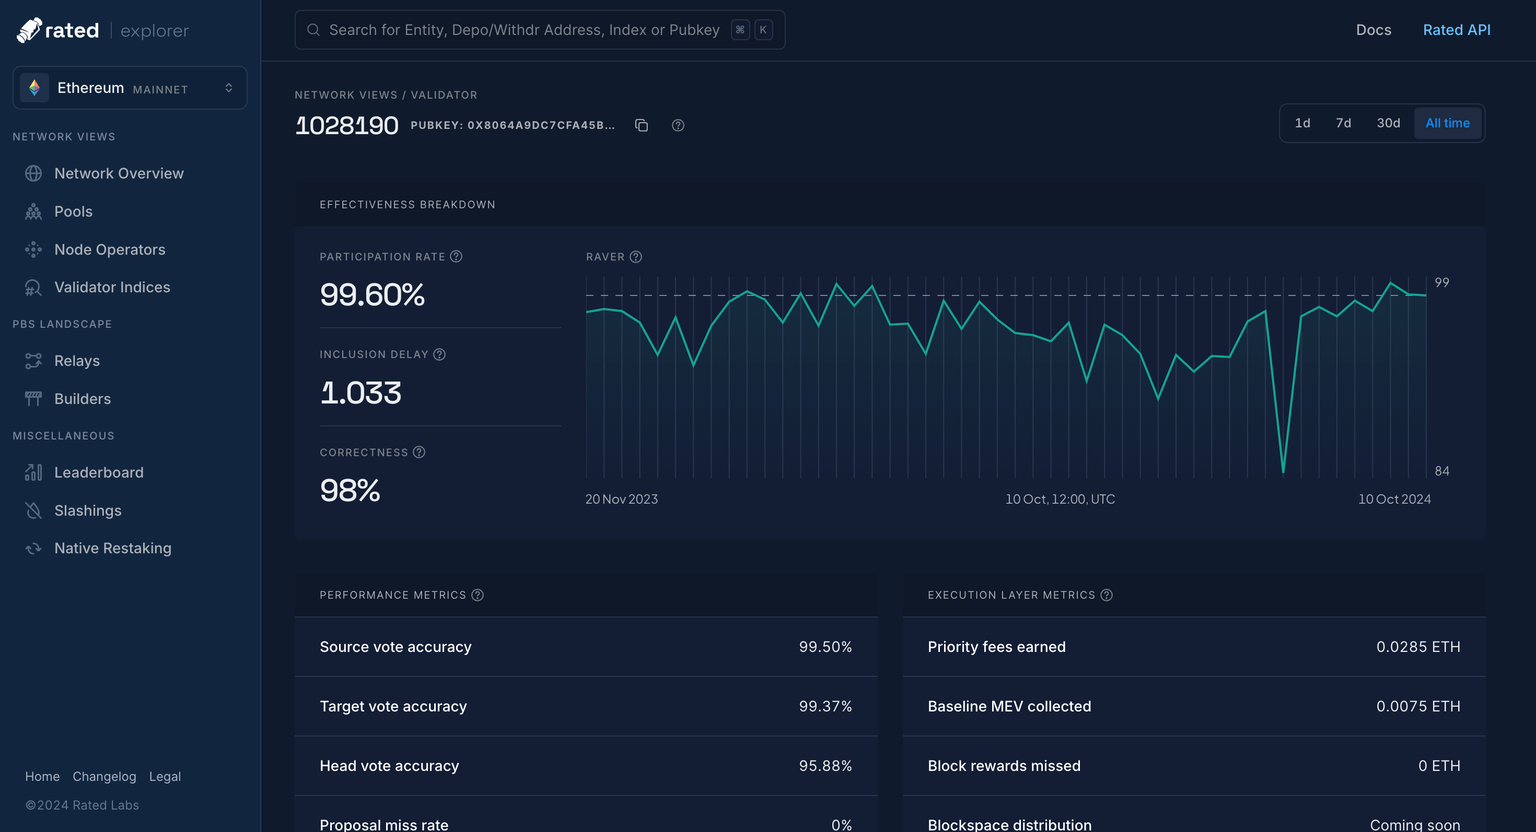Open Node Operators view

click(x=110, y=249)
